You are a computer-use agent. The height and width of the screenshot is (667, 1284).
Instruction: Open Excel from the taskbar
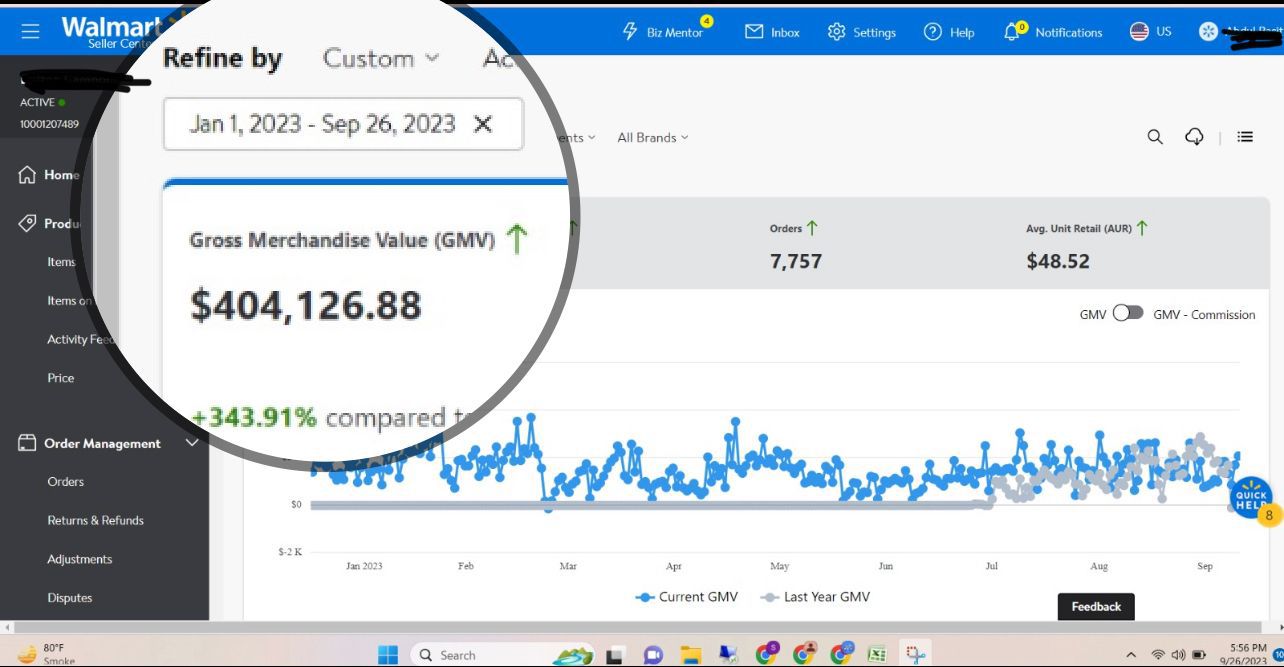point(877,655)
